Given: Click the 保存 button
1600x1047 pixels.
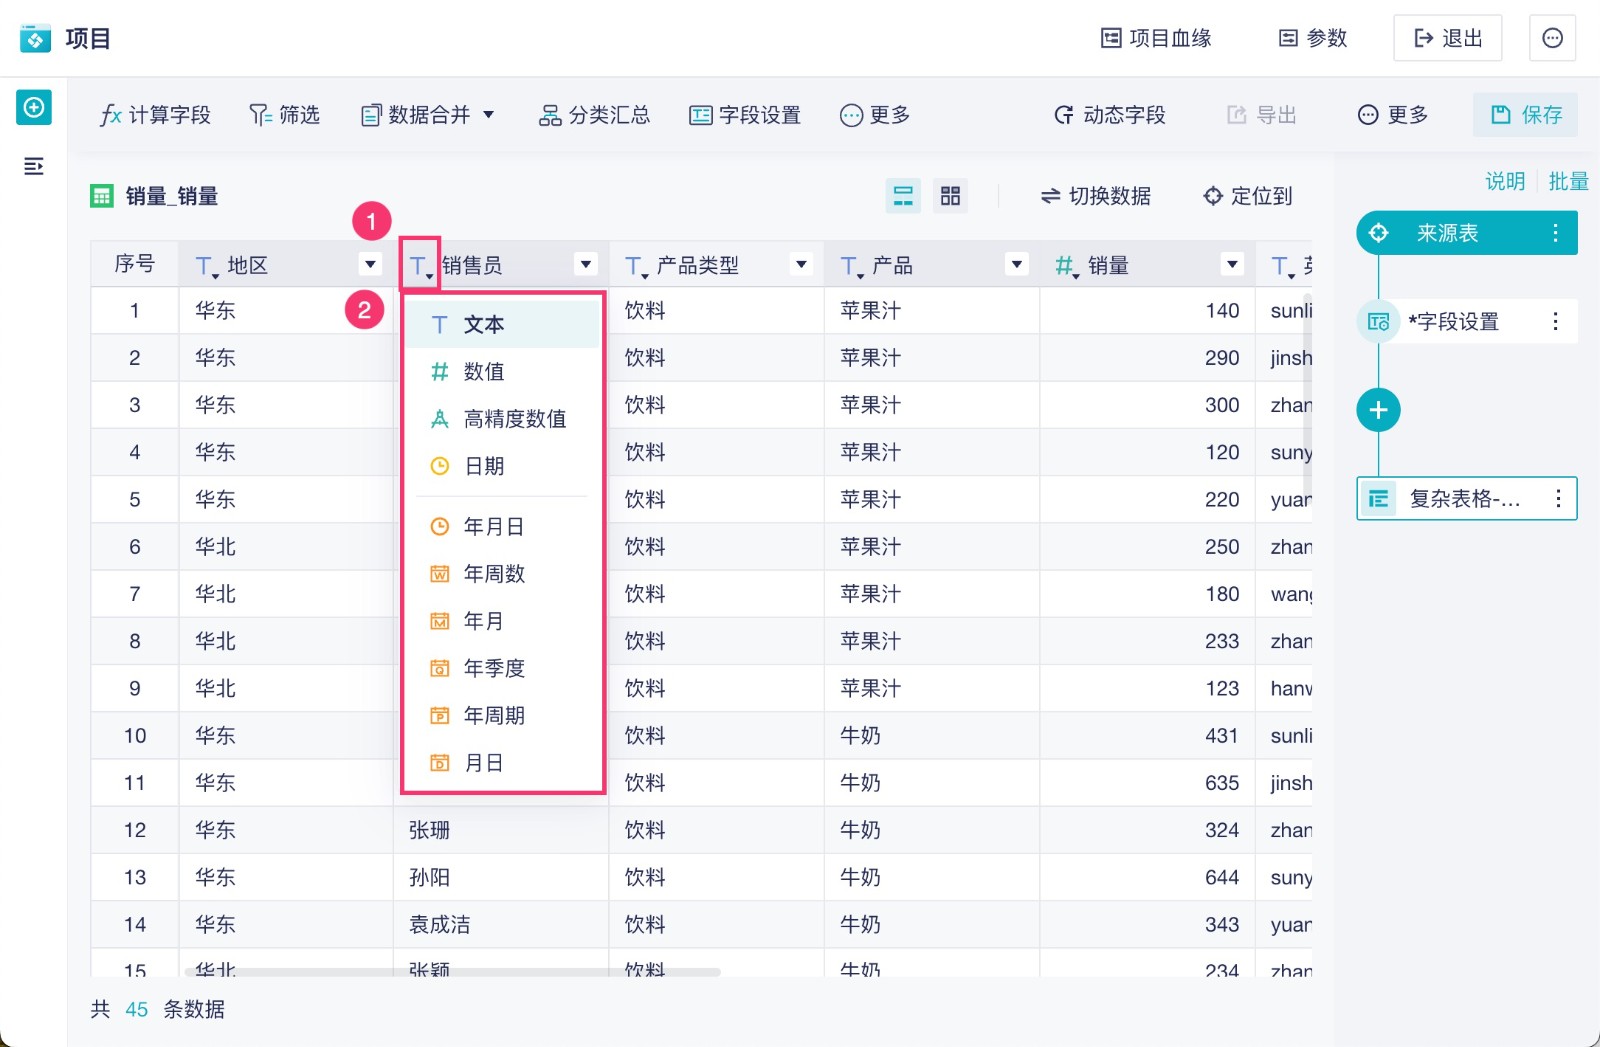Looking at the screenshot, I should 1525,115.
